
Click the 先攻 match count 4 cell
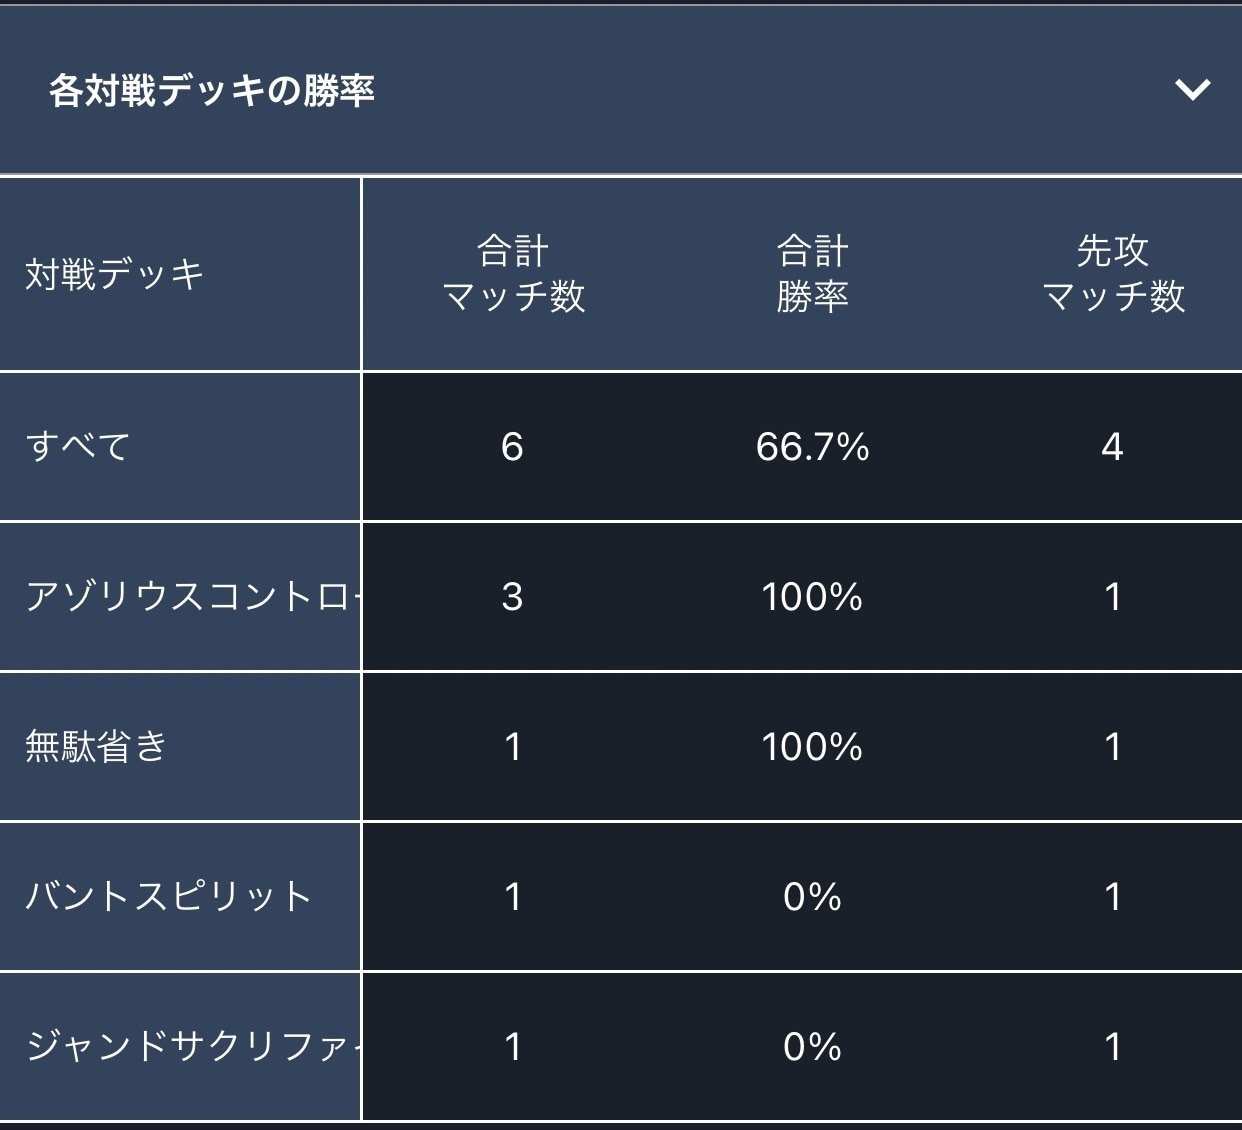[x=1113, y=447]
